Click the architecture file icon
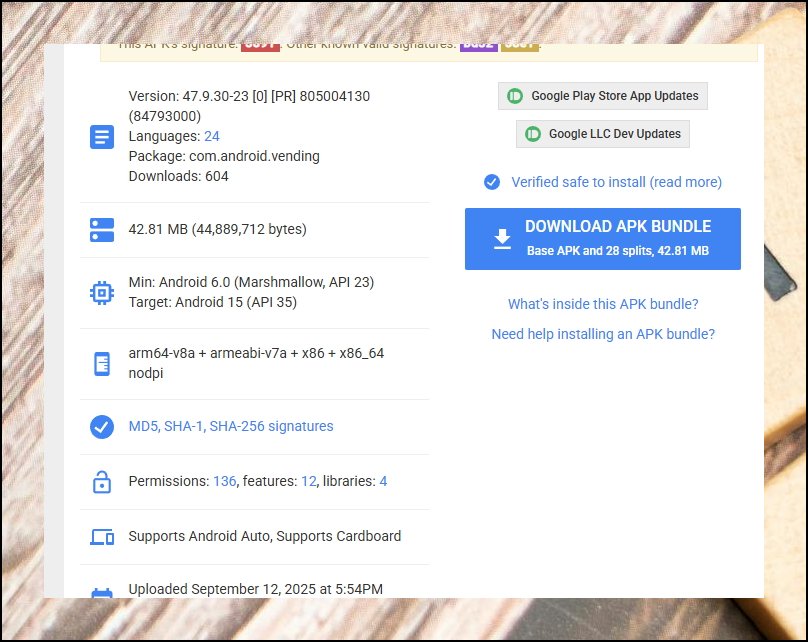The height and width of the screenshot is (642, 808). (x=102, y=364)
